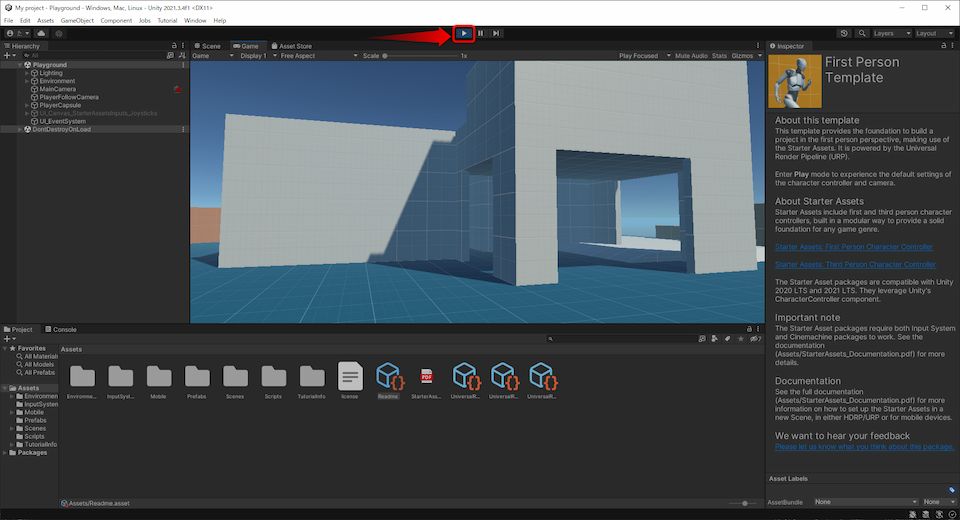Switch to the Scene tab
This screenshot has width=960, height=520.
tap(208, 46)
